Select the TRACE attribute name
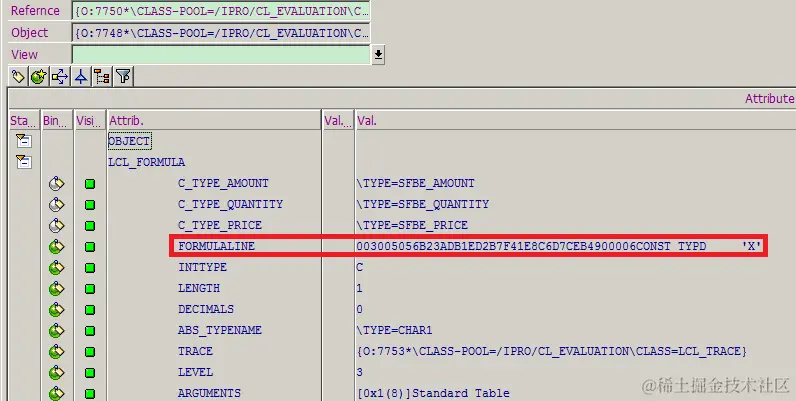796x401 pixels. [195, 351]
